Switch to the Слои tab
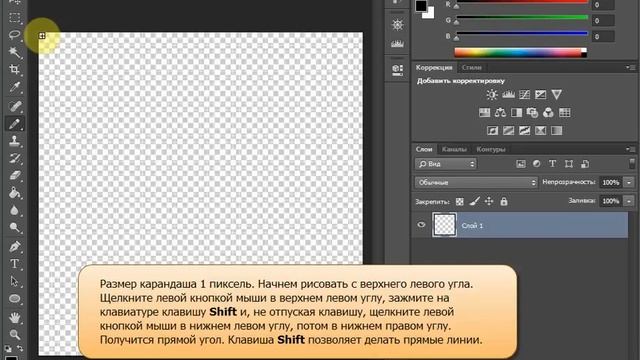Image resolution: width=640 pixels, height=360 pixels. (x=424, y=149)
